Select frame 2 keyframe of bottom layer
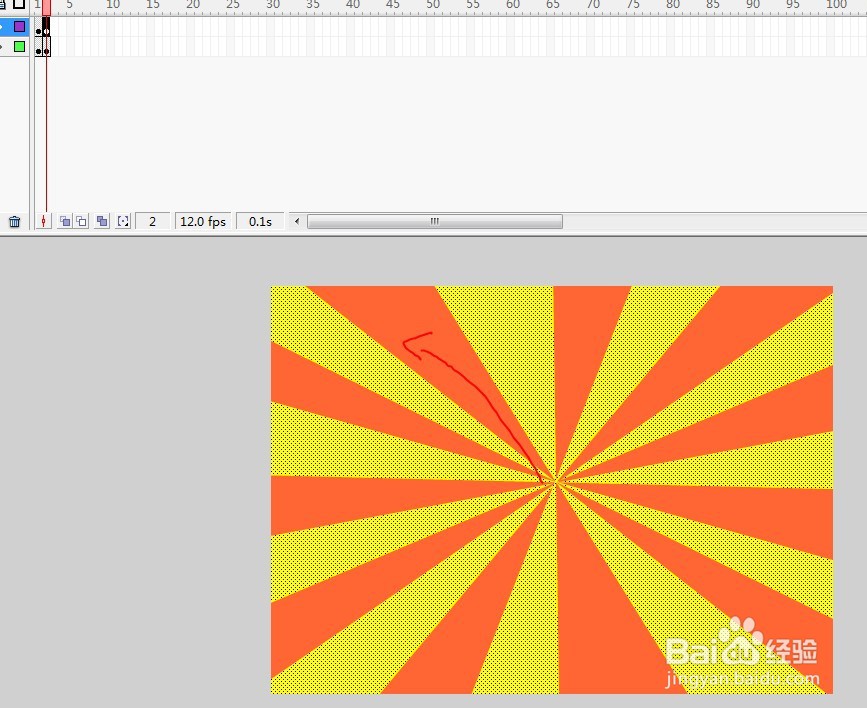 point(46,47)
